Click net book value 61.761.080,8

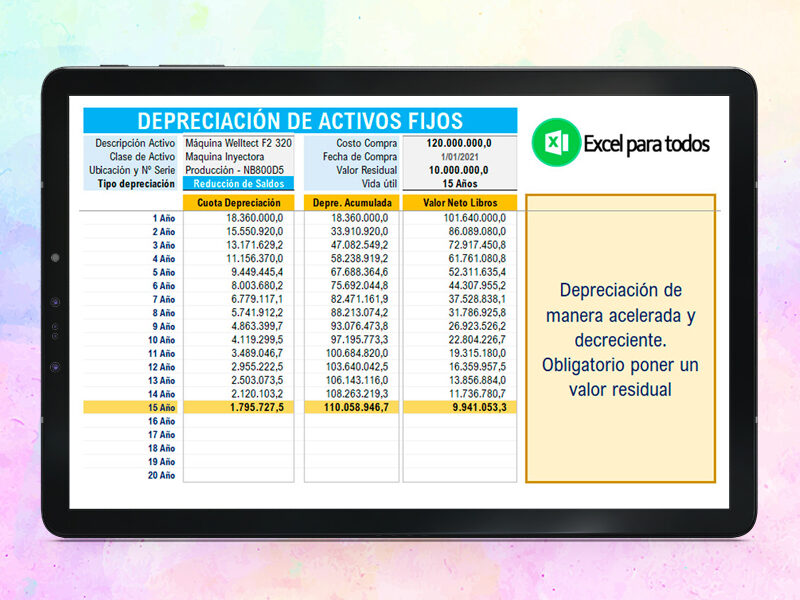(477, 259)
